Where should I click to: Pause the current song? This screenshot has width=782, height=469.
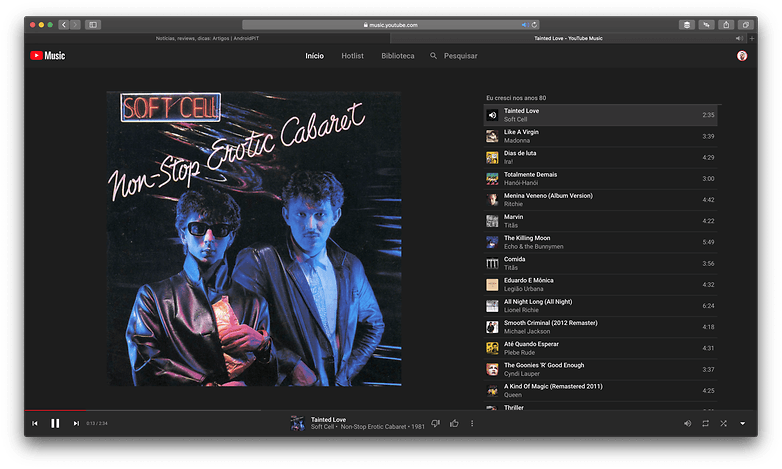pos(55,423)
